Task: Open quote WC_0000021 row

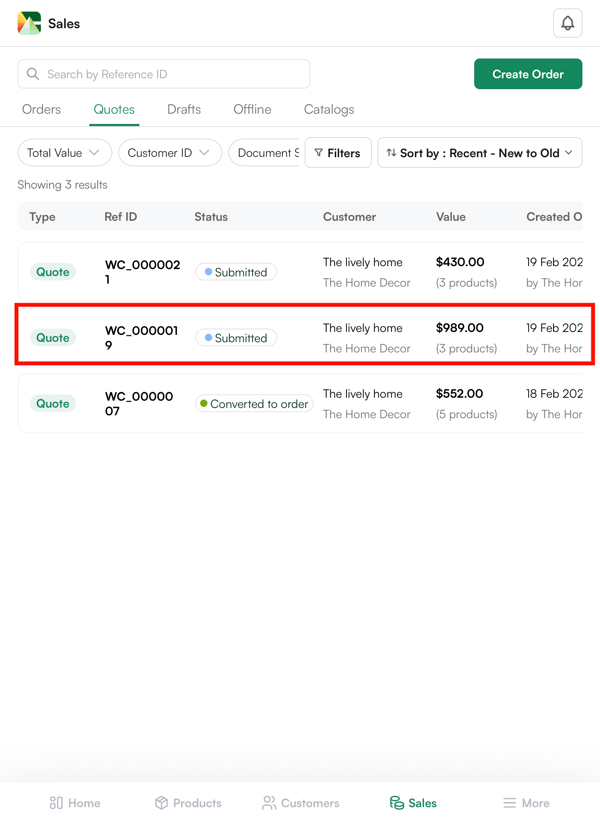Action: click(300, 272)
